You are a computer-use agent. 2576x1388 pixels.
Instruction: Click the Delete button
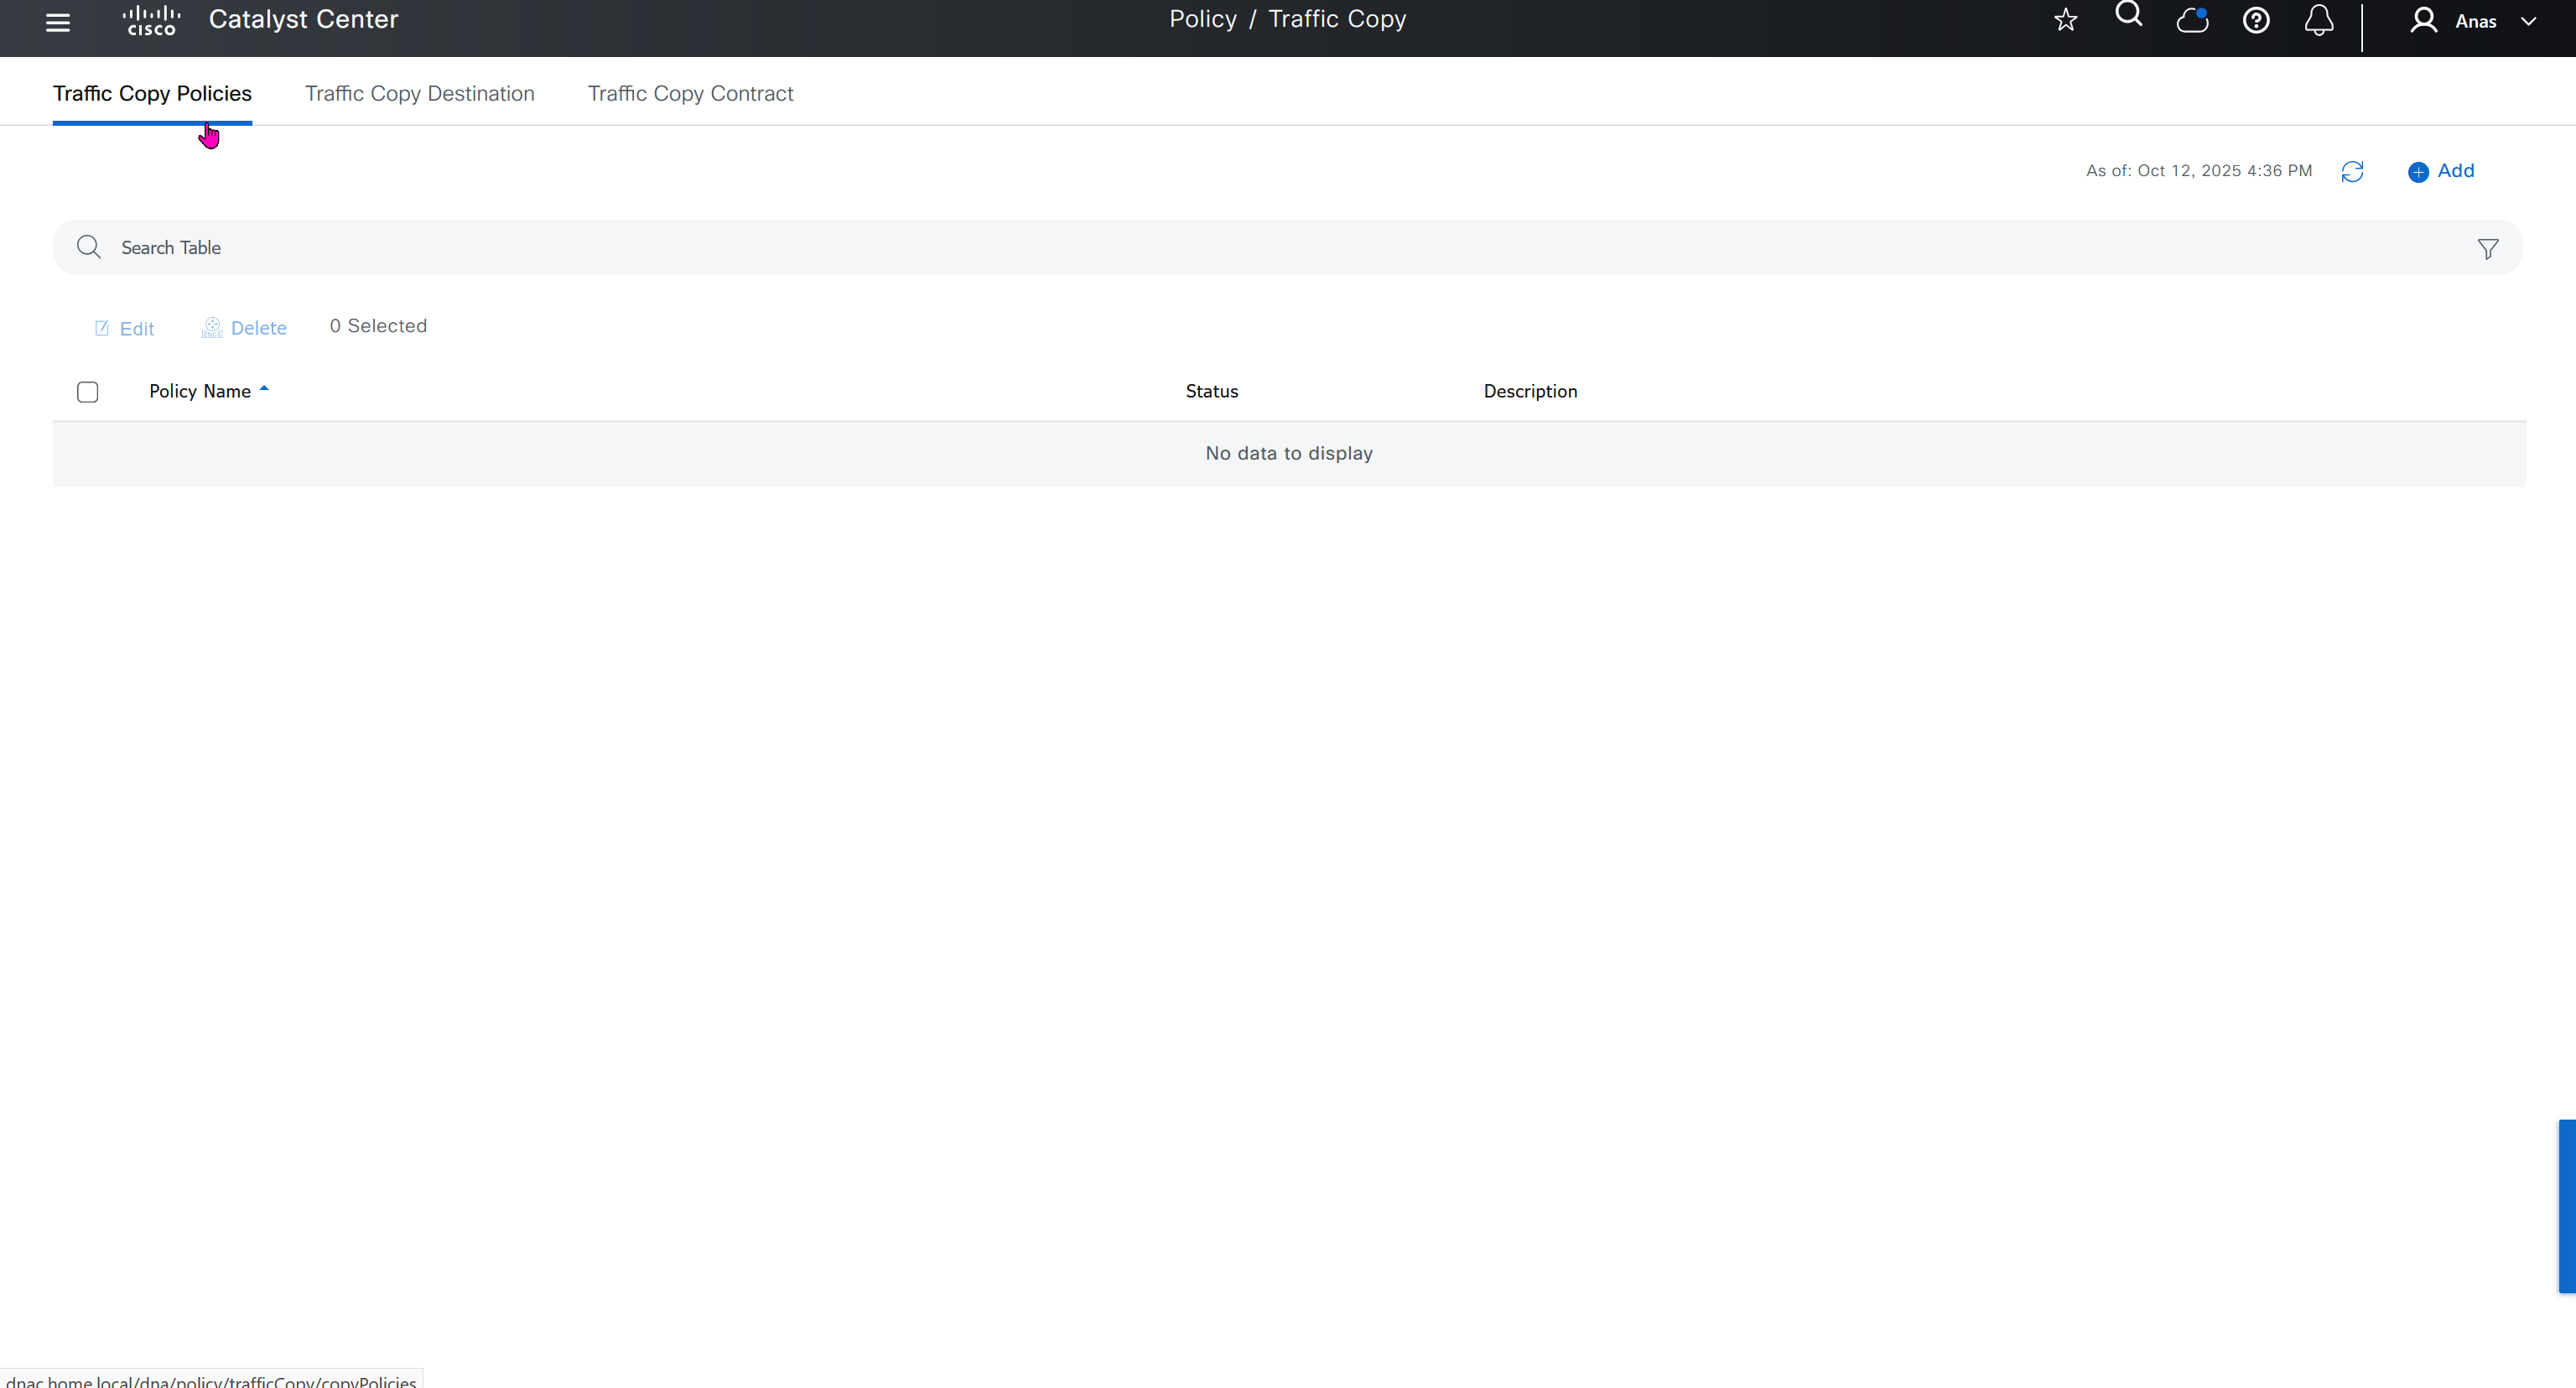tap(244, 328)
